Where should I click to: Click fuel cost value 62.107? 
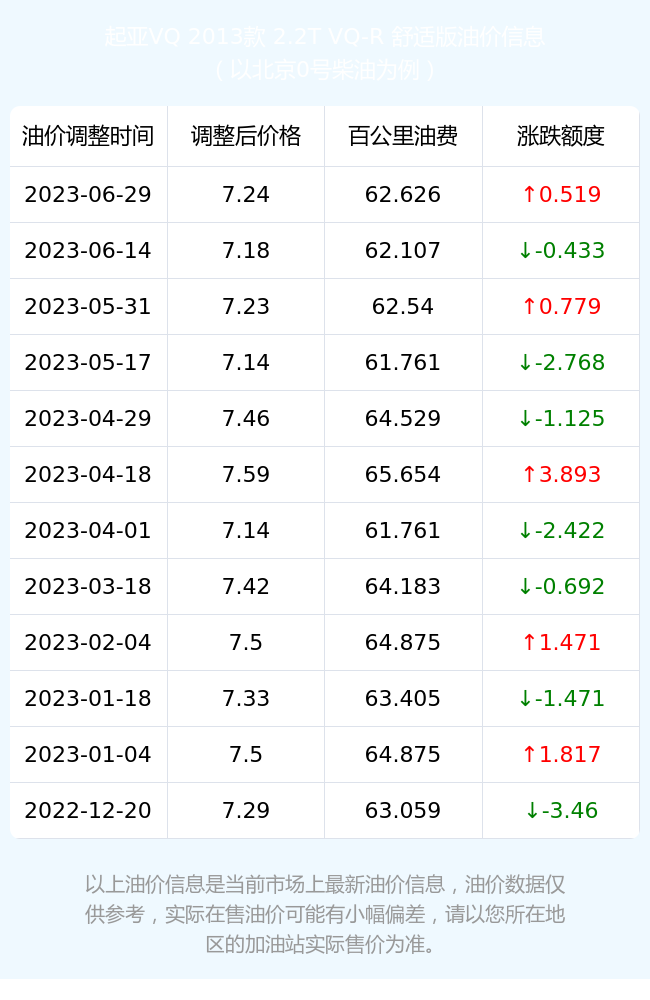click(403, 251)
